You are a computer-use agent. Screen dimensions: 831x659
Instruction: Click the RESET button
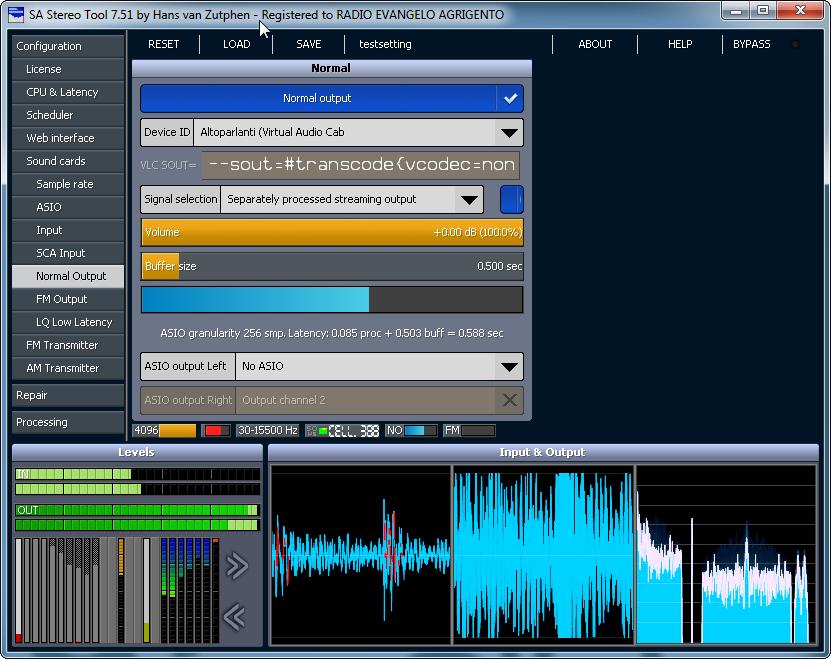pos(163,45)
